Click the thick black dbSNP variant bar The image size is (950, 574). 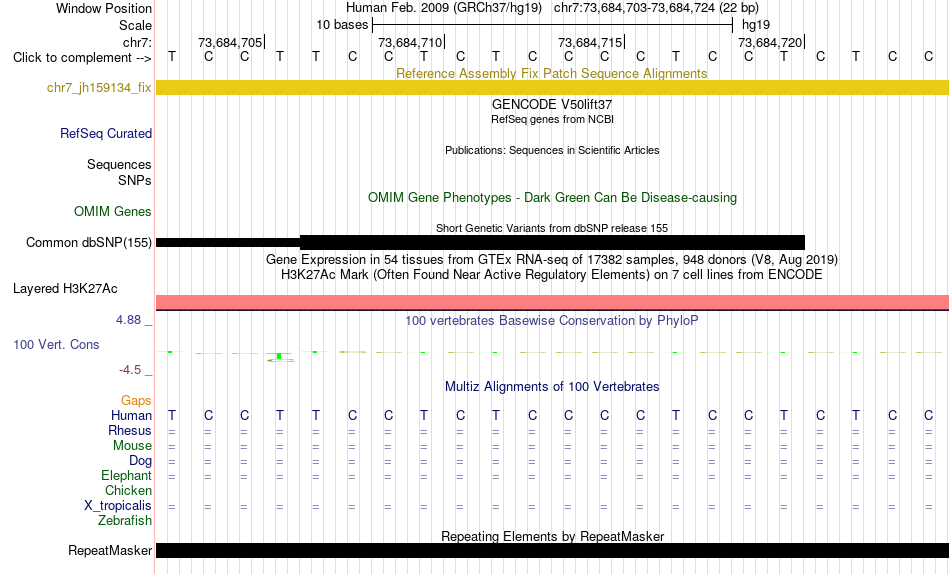552,242
